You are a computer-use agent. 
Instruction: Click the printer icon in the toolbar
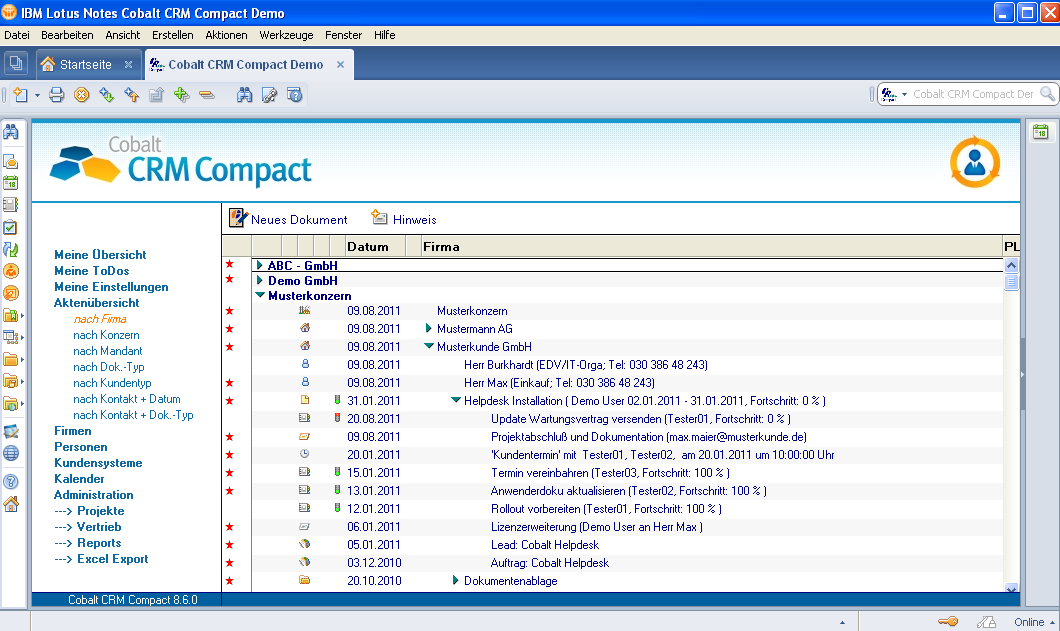point(57,95)
